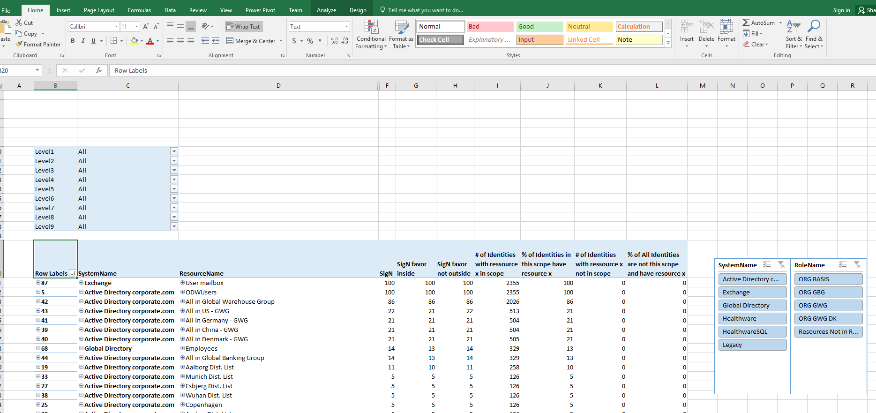
Task: Toggle the ORG GBG role filter
Action: tap(829, 292)
